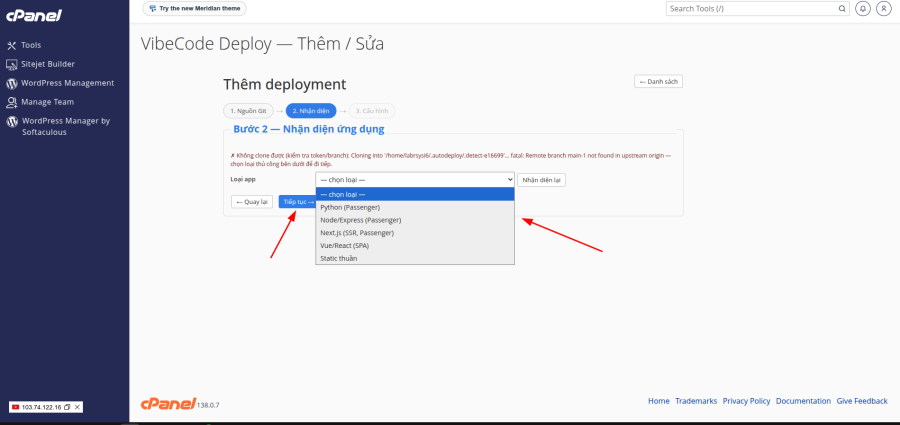Close the IP address badge
This screenshot has width=900, height=425.
[x=77, y=407]
